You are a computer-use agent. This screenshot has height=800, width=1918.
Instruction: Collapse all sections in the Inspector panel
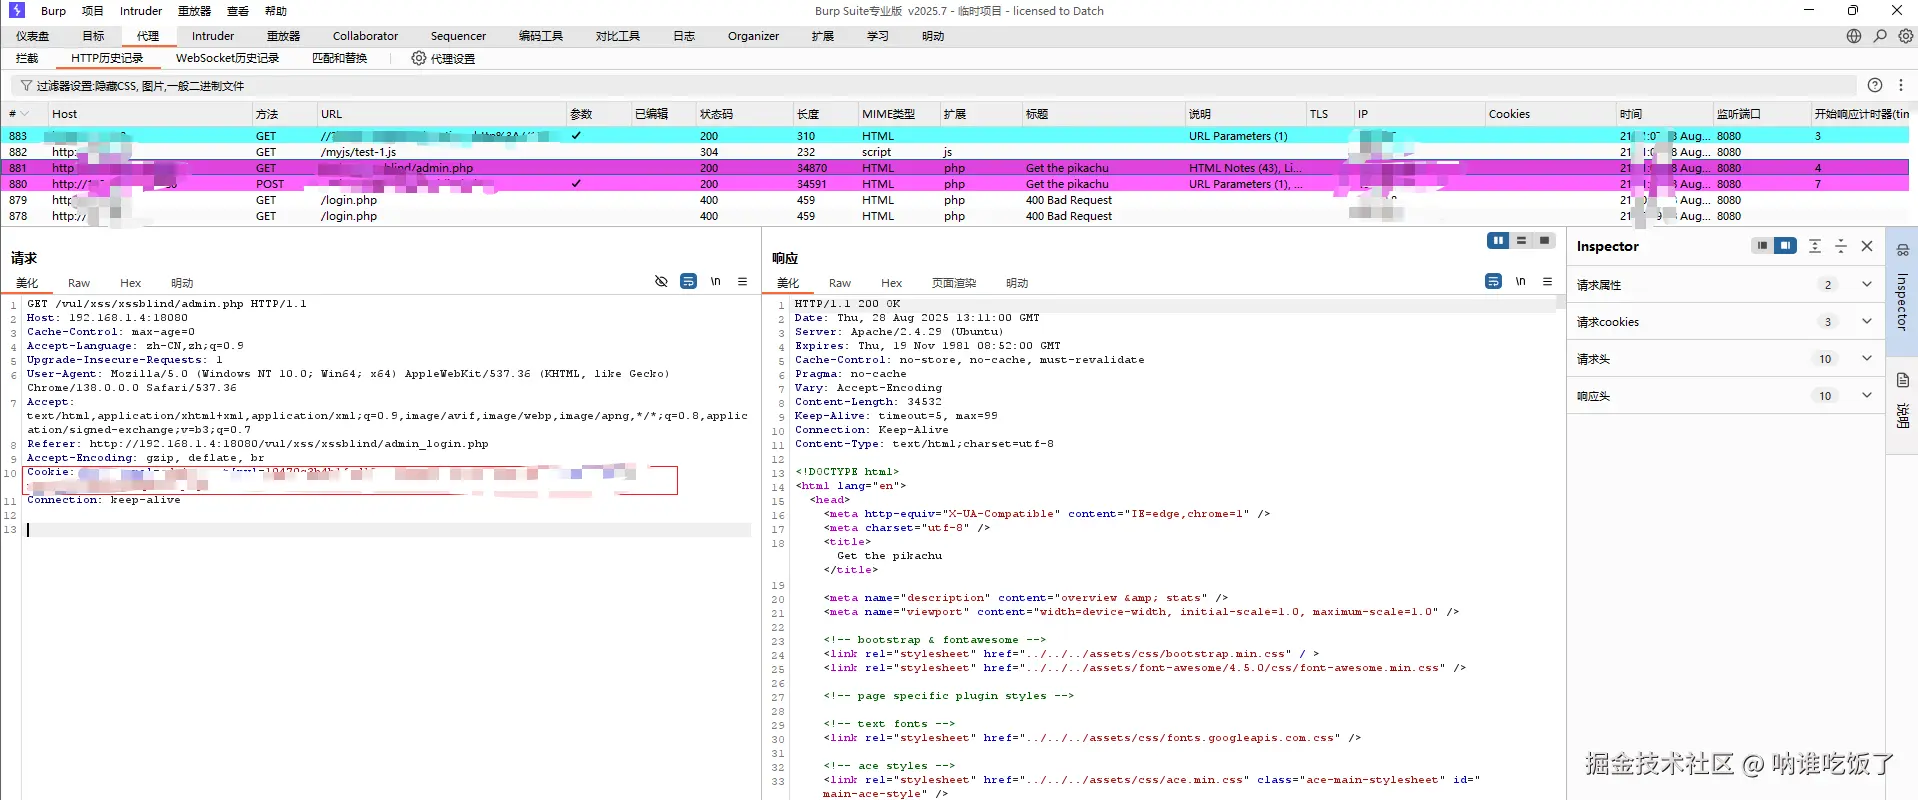pos(1841,246)
